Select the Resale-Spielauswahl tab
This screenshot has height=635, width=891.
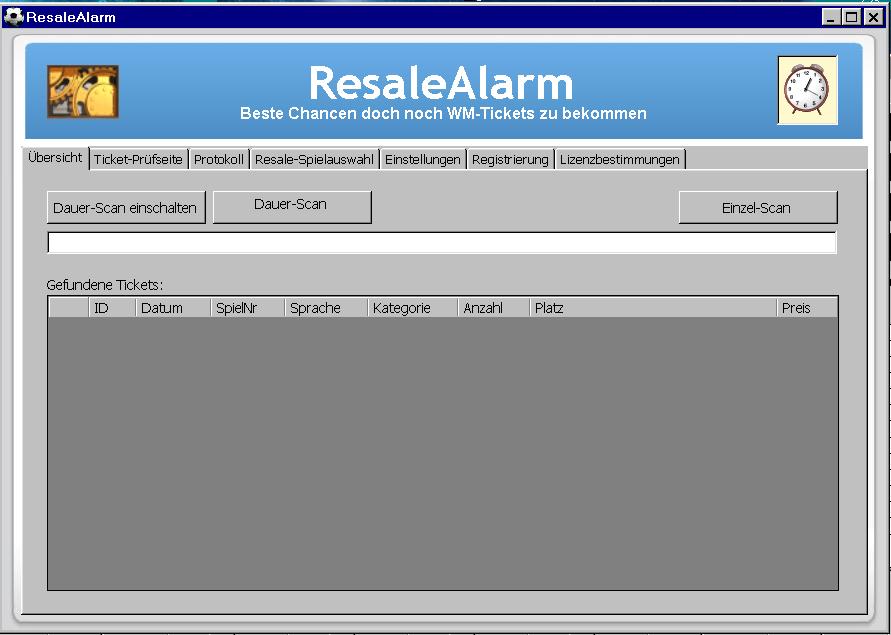[x=314, y=160]
